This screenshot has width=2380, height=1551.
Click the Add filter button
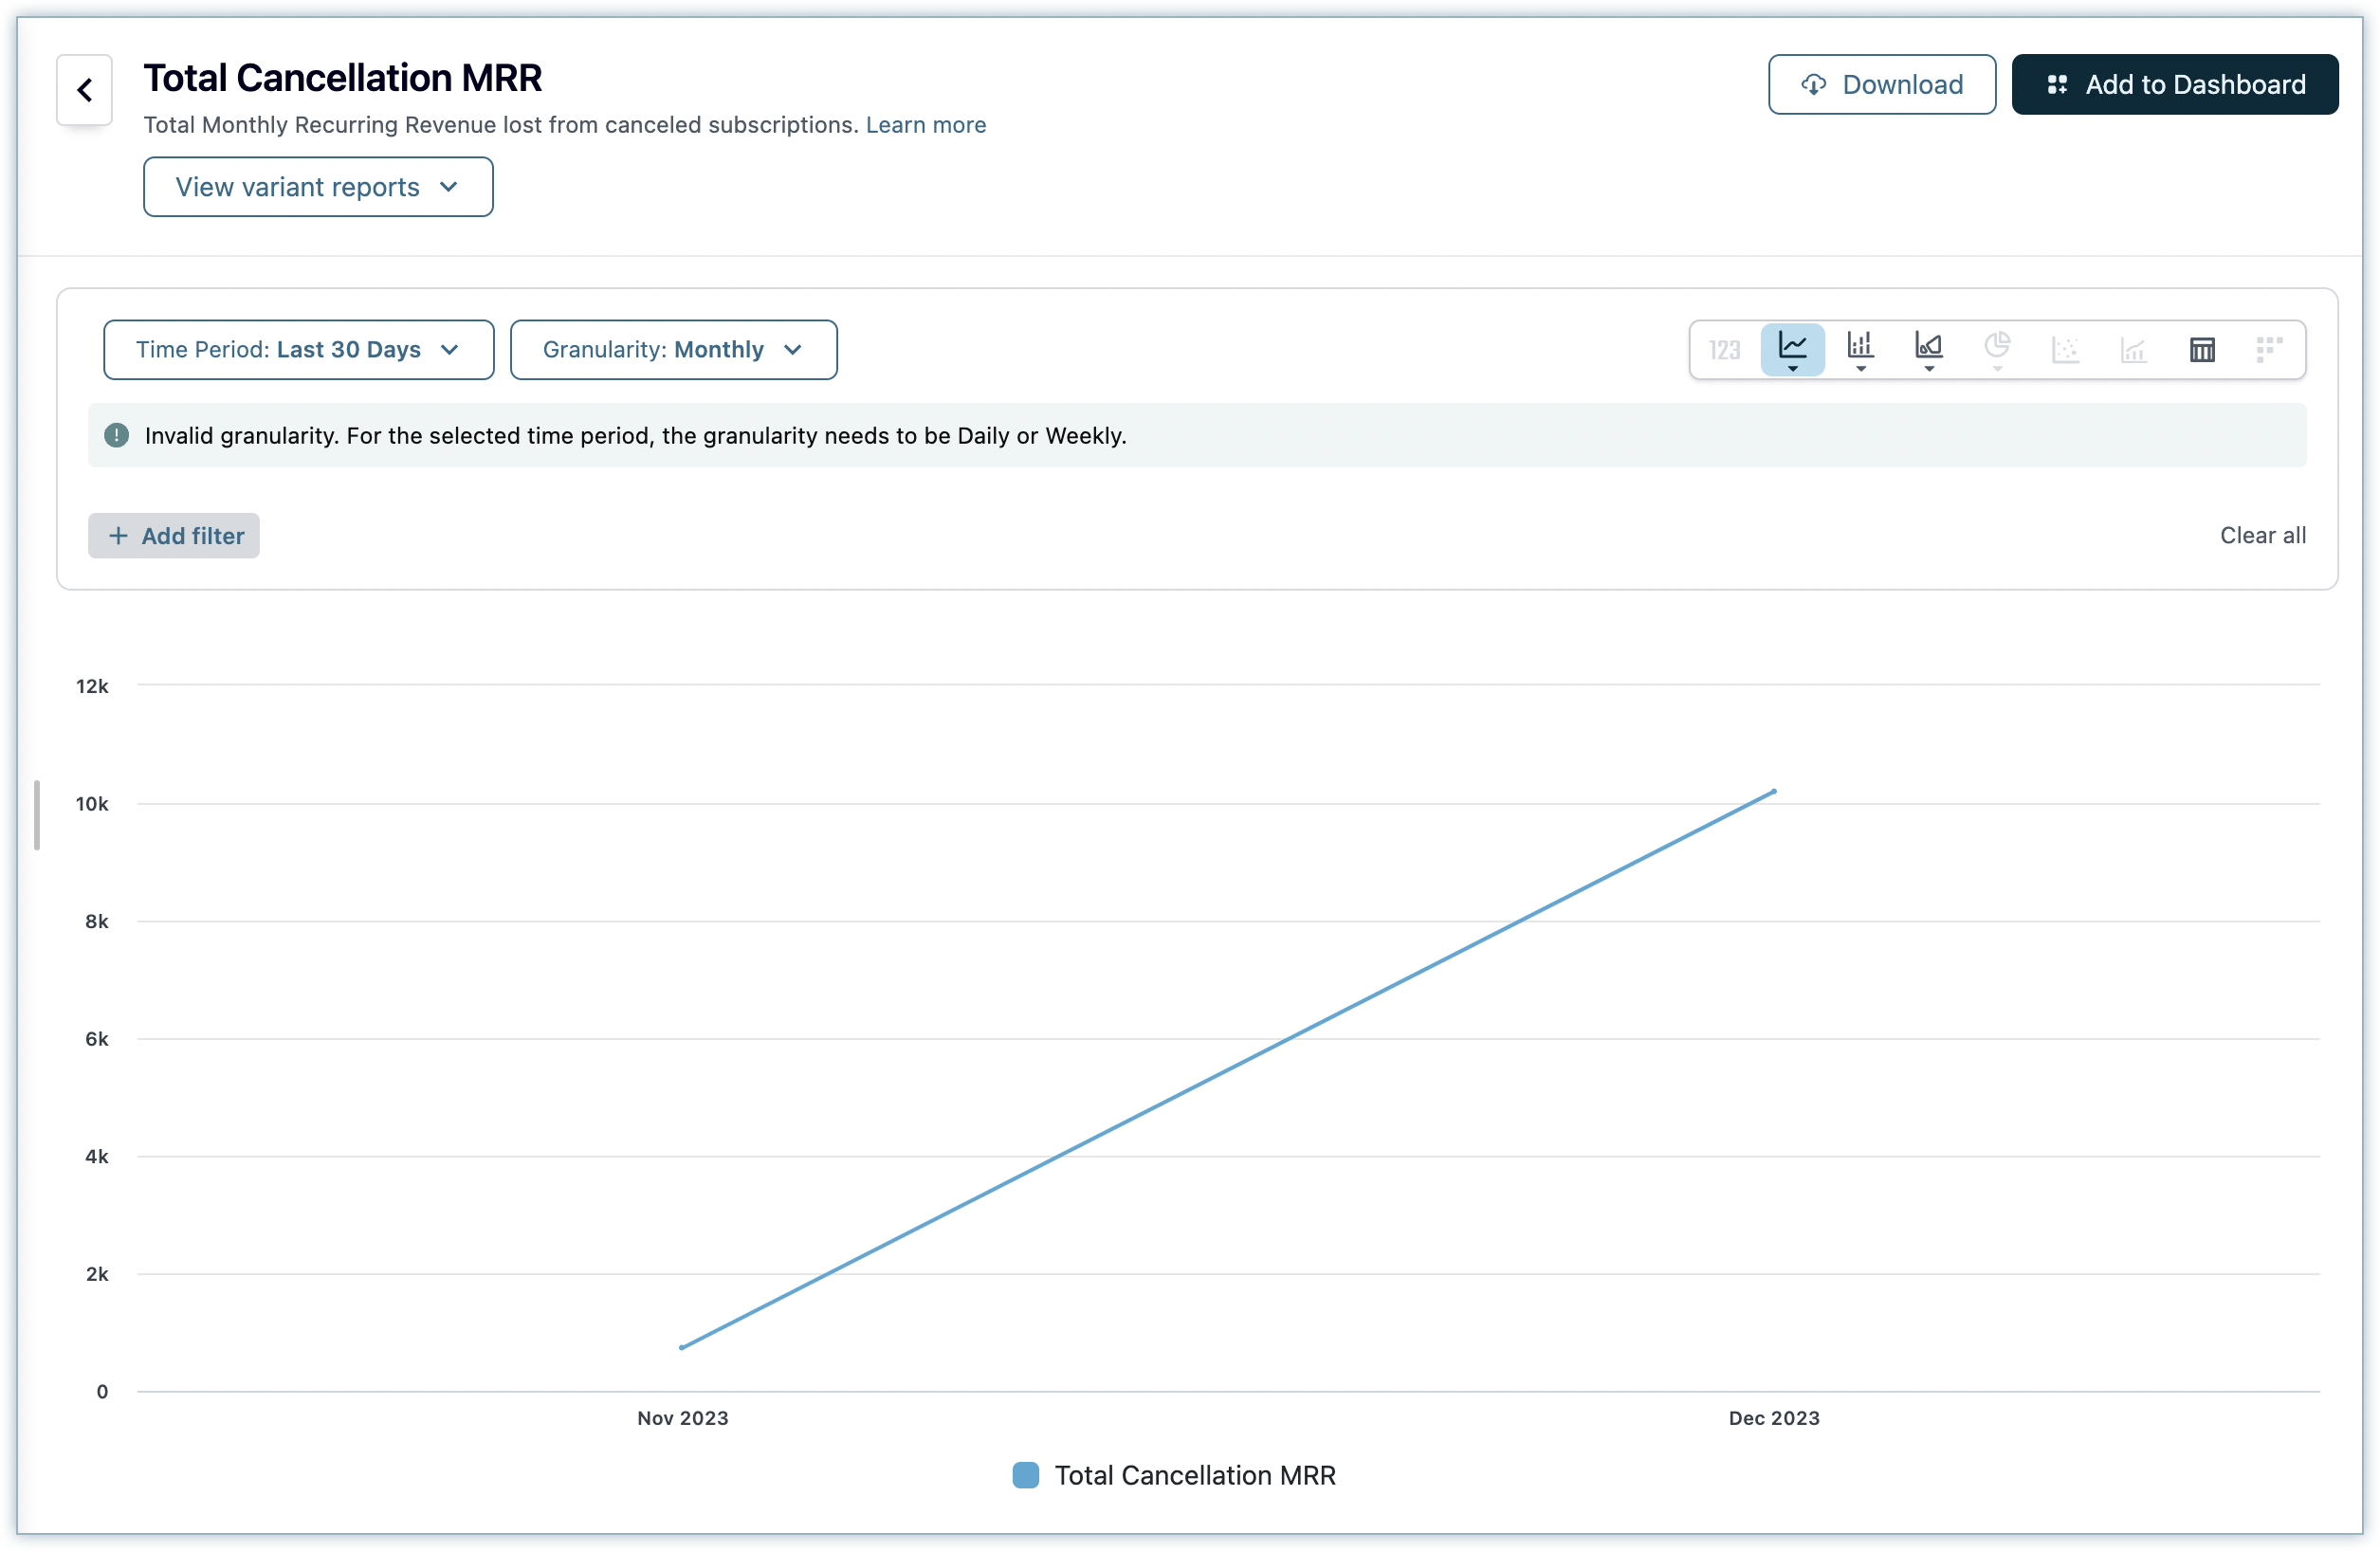pyautogui.click(x=174, y=536)
